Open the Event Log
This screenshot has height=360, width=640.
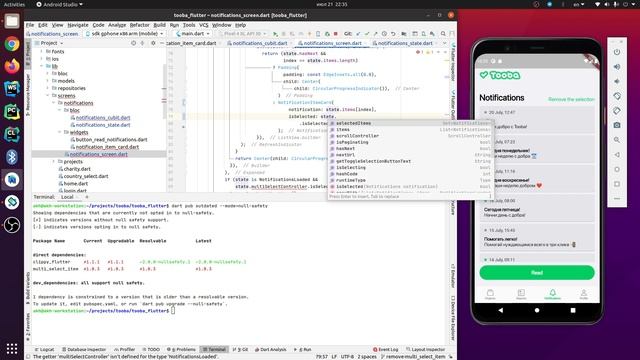[x=385, y=350]
